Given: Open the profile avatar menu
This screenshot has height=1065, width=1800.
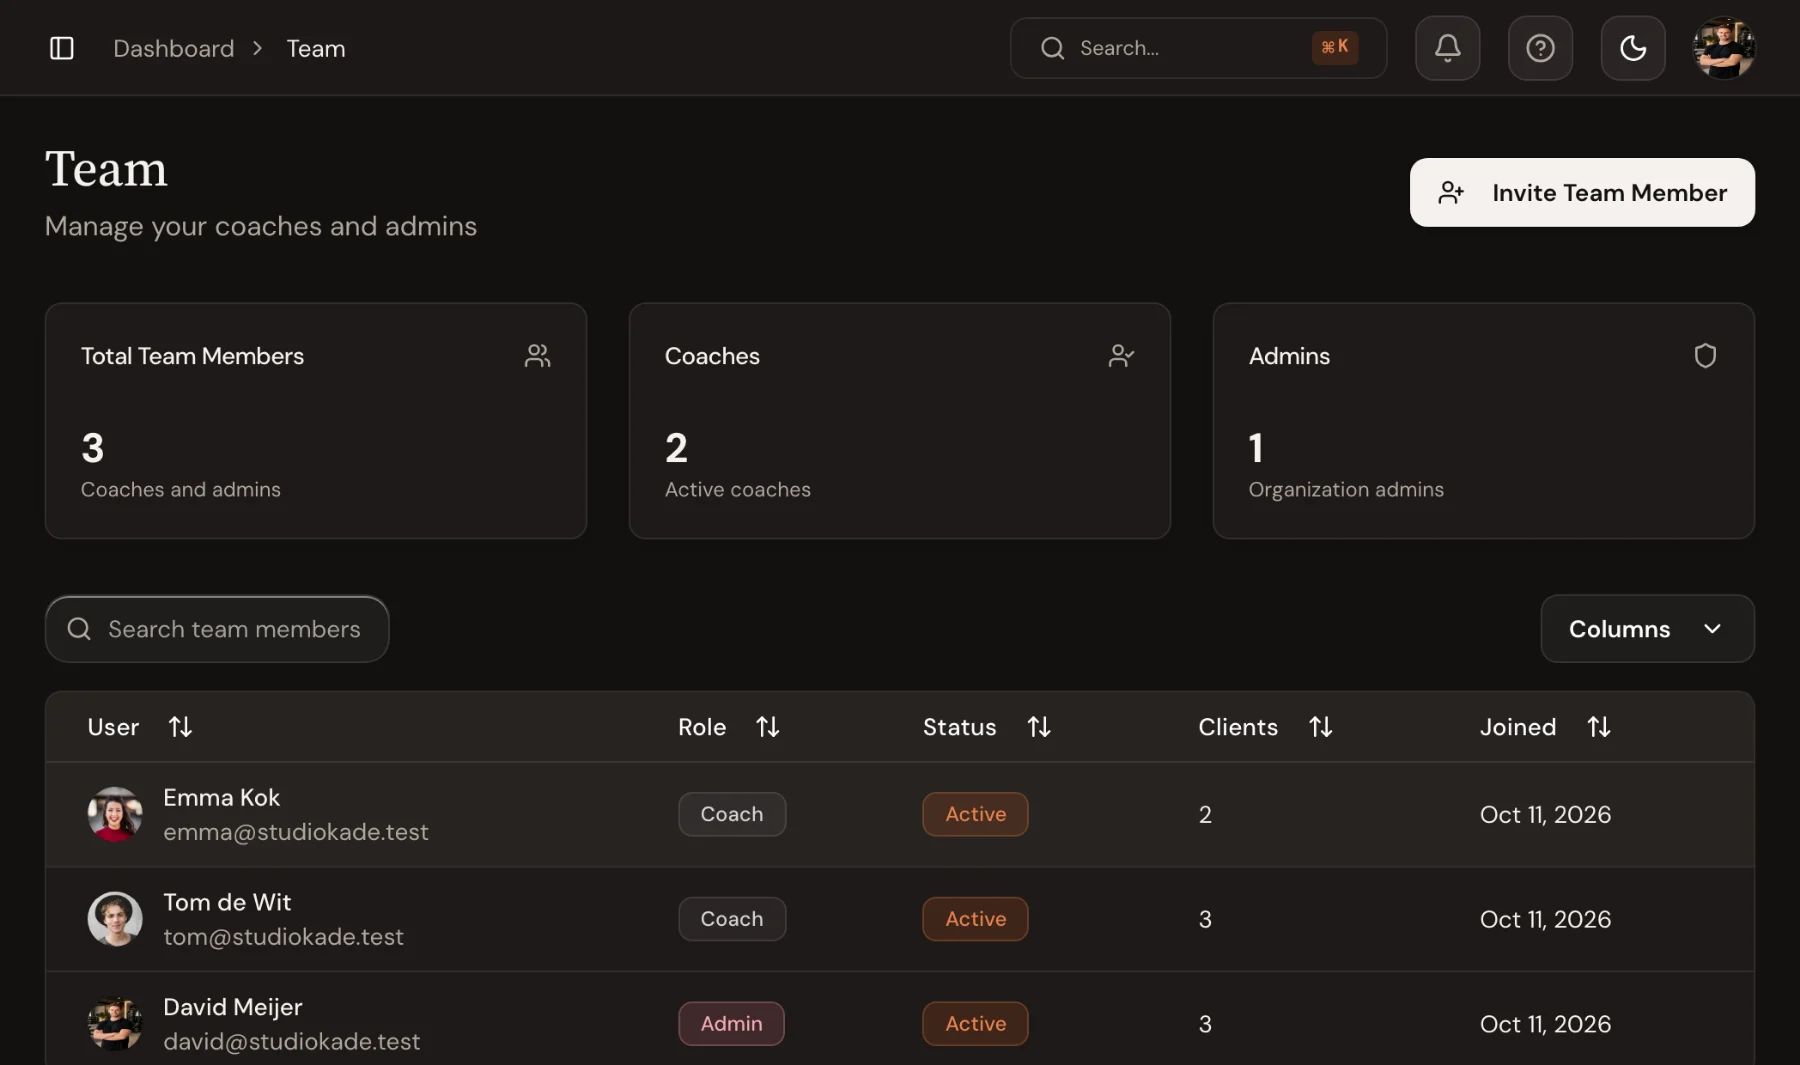Looking at the screenshot, I should click(x=1724, y=48).
